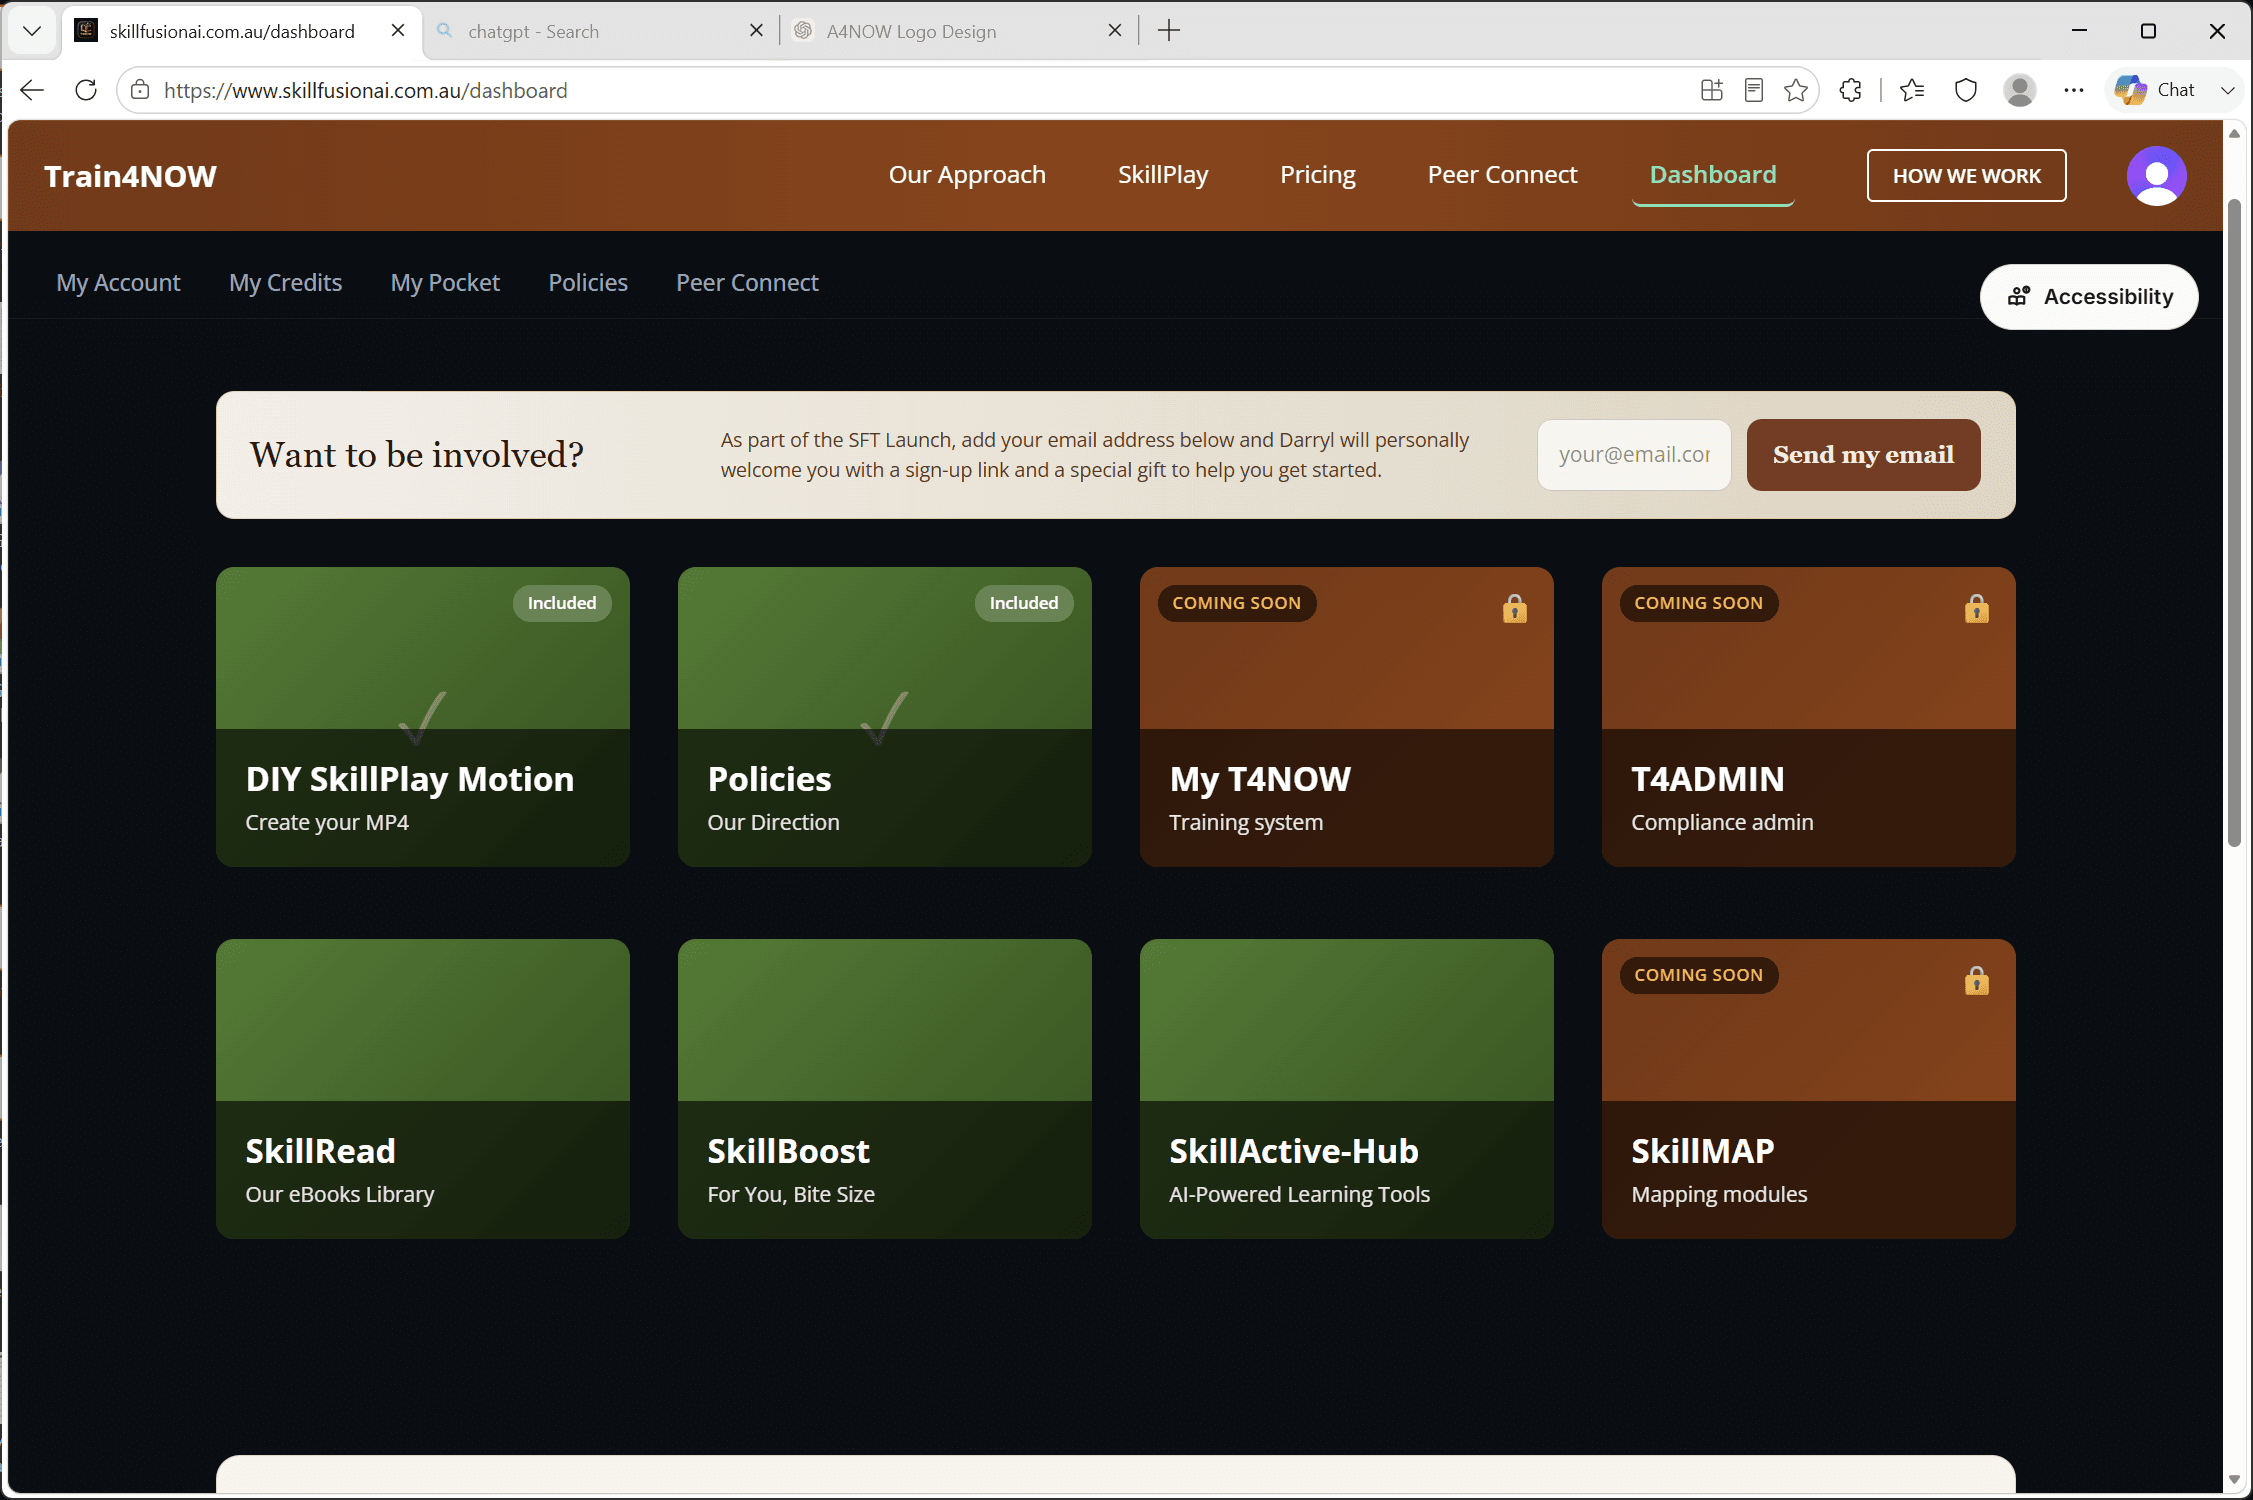Click the browser shield icon

[x=1966, y=90]
